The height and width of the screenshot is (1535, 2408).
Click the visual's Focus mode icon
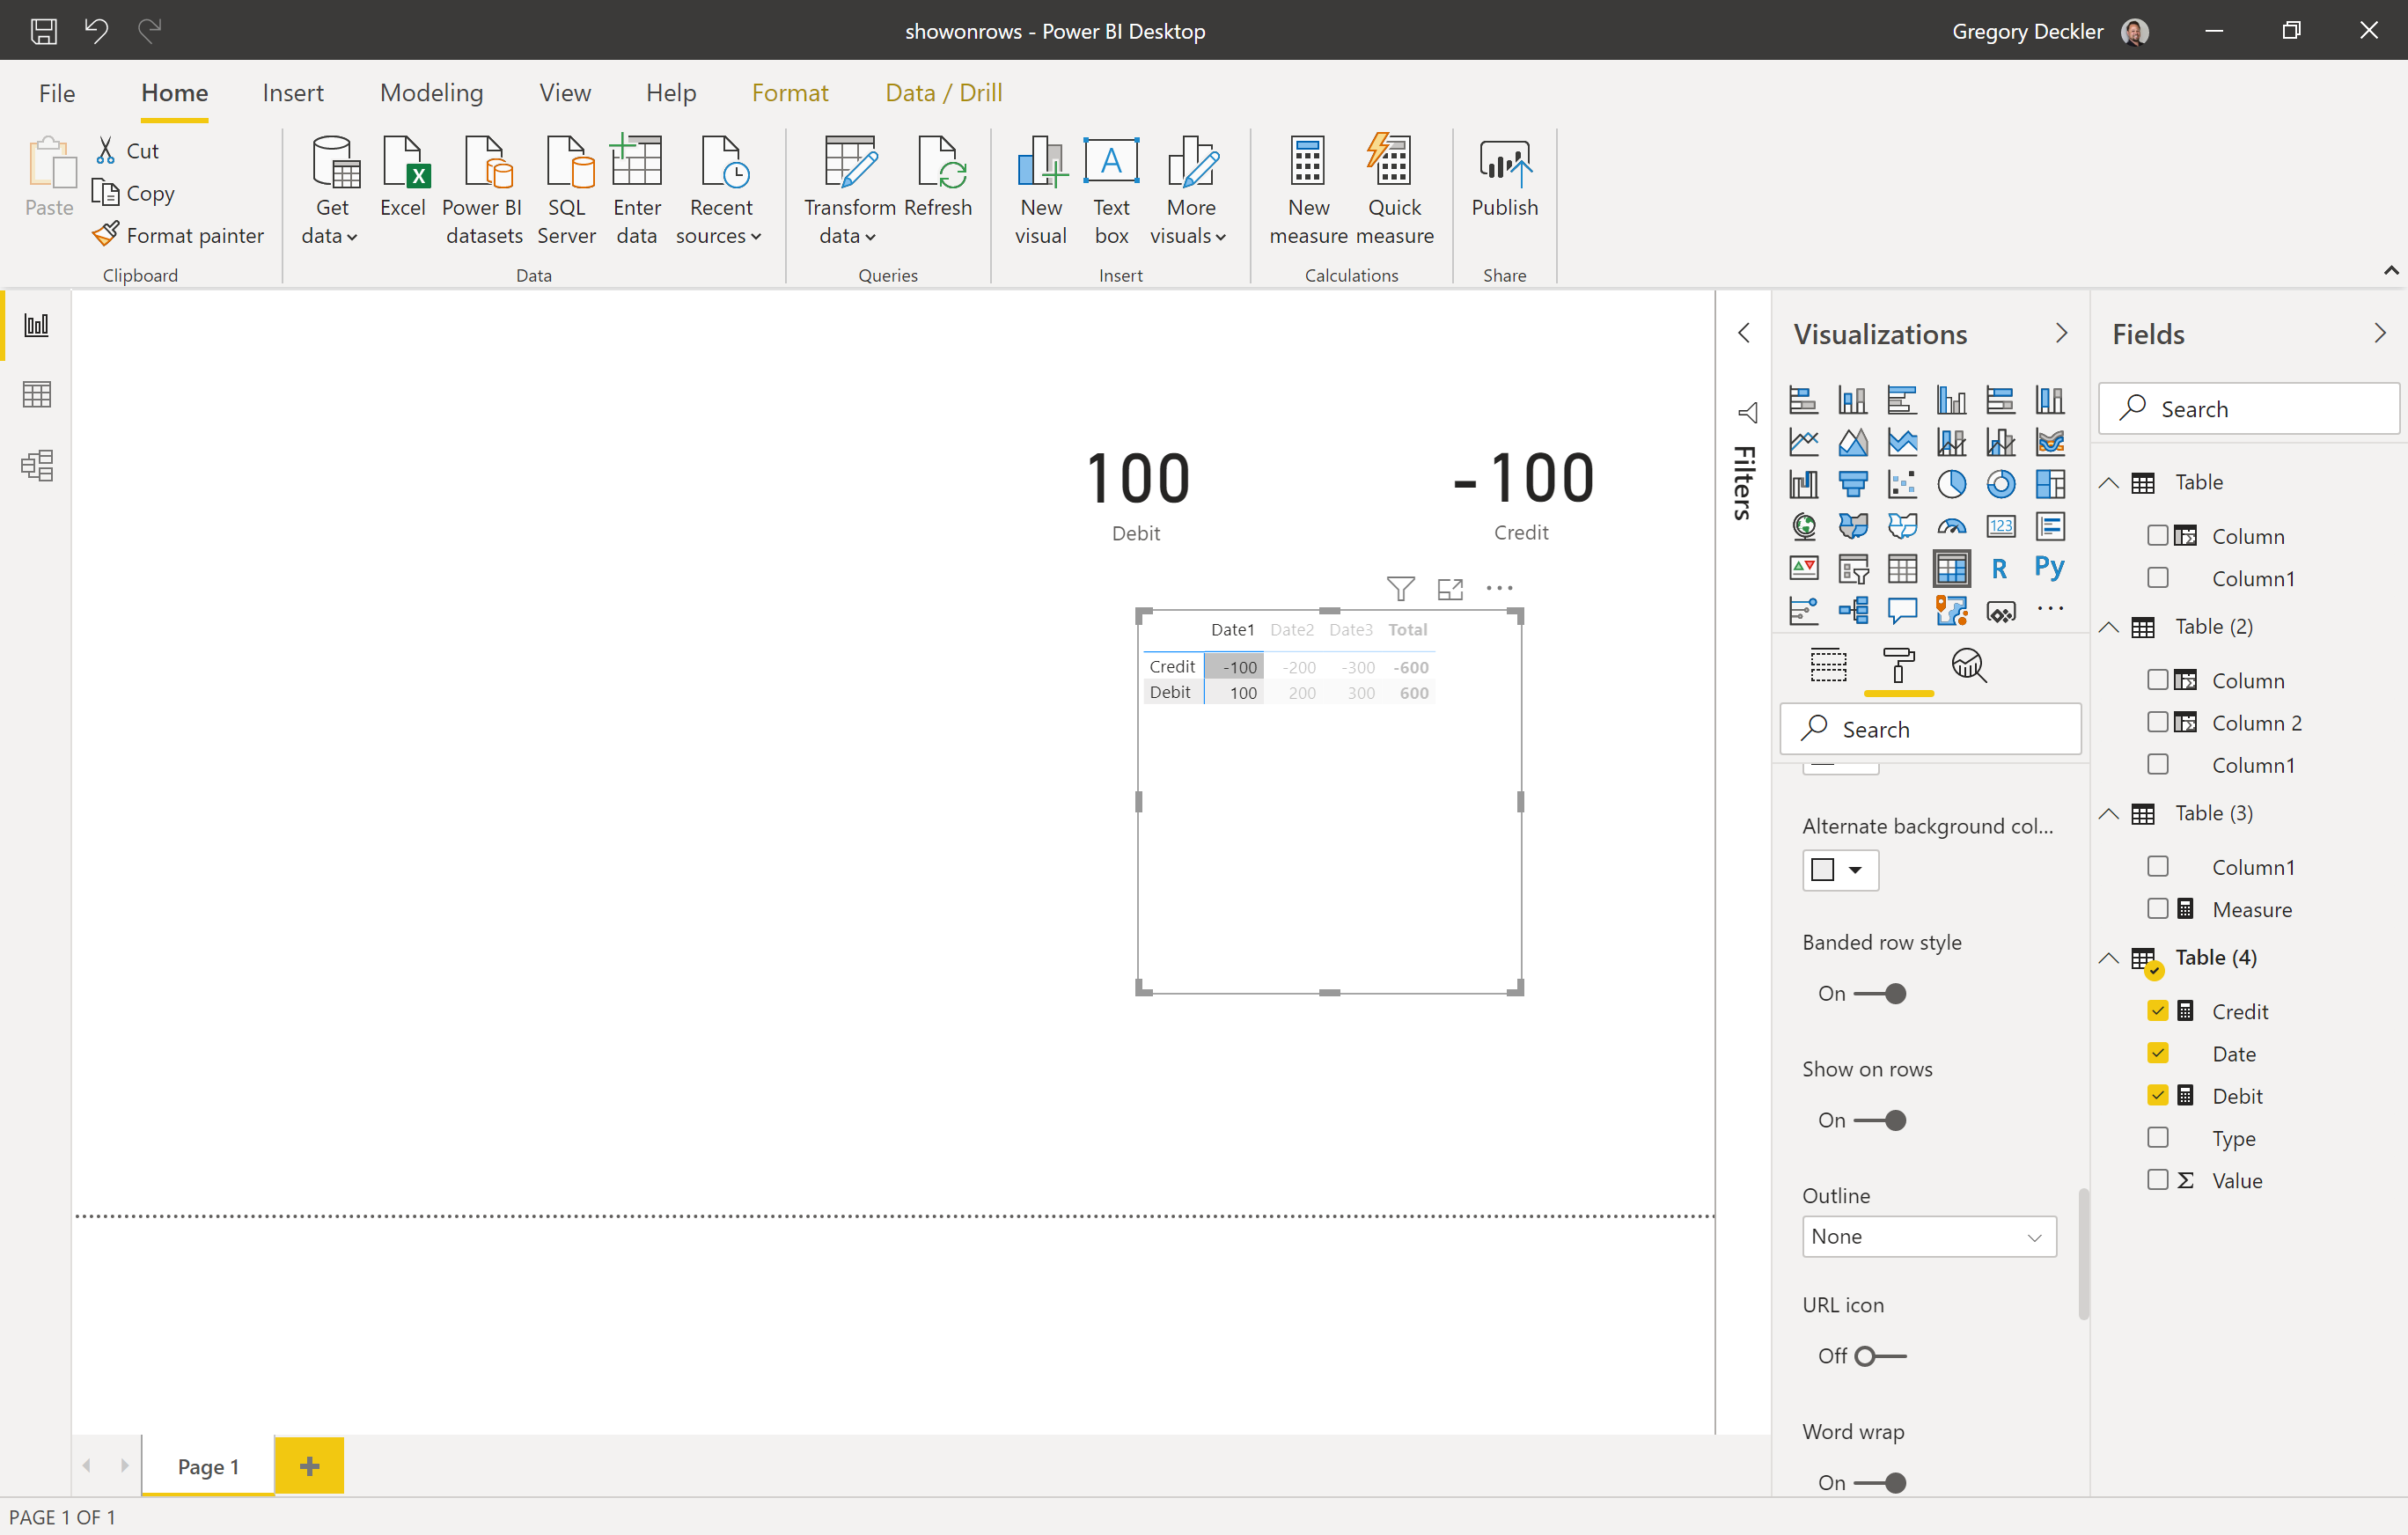[x=1450, y=589]
